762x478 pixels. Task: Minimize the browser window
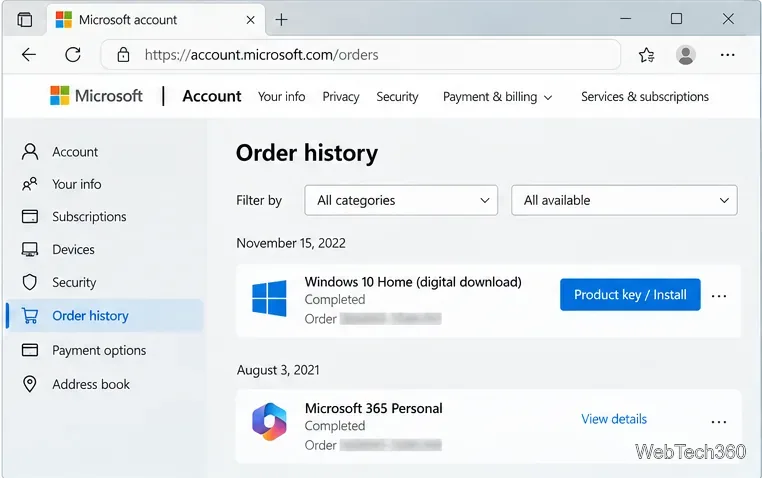point(625,19)
